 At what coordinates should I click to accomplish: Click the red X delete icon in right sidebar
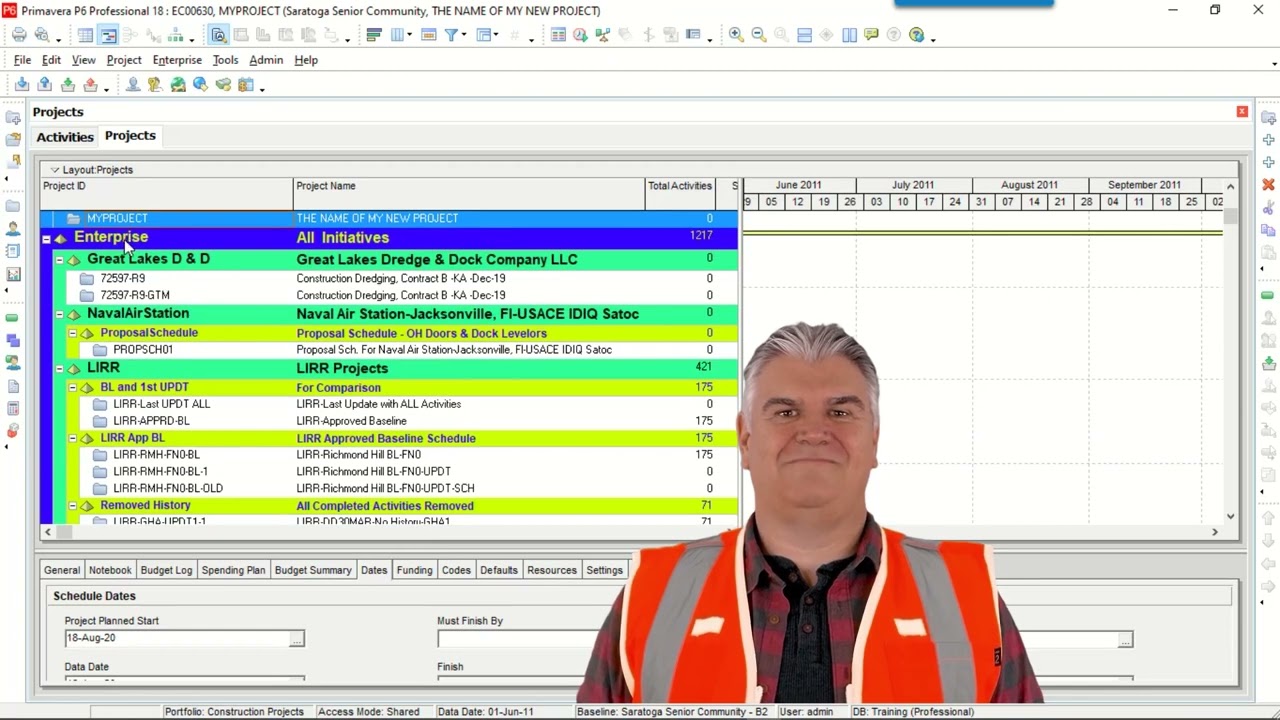[x=1268, y=185]
